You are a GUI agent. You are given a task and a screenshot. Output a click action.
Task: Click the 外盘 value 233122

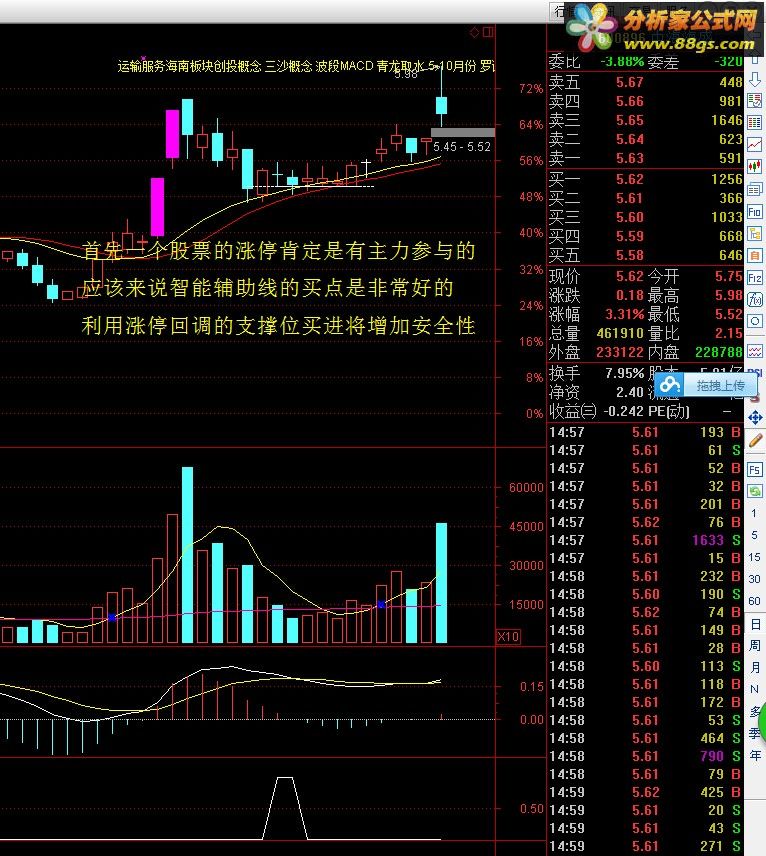(620, 352)
